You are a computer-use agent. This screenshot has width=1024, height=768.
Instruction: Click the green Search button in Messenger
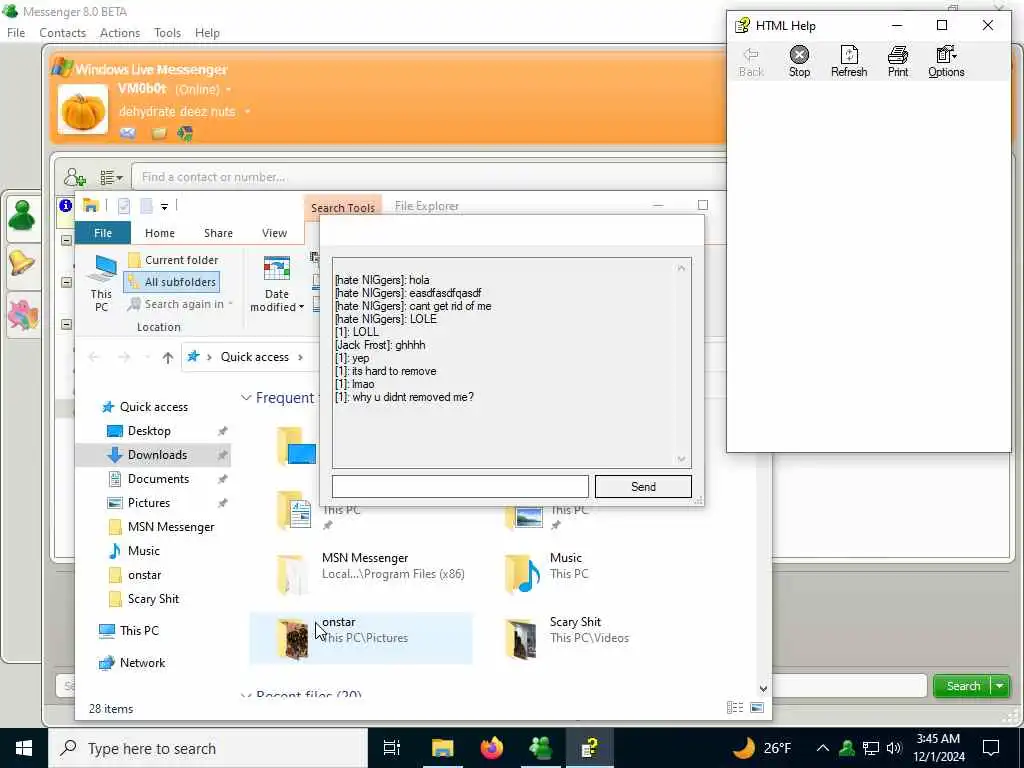pos(963,686)
